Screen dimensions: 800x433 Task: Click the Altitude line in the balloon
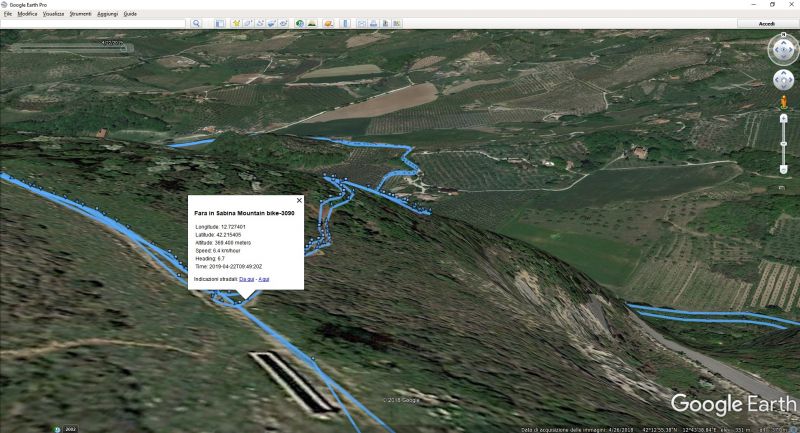click(x=223, y=243)
